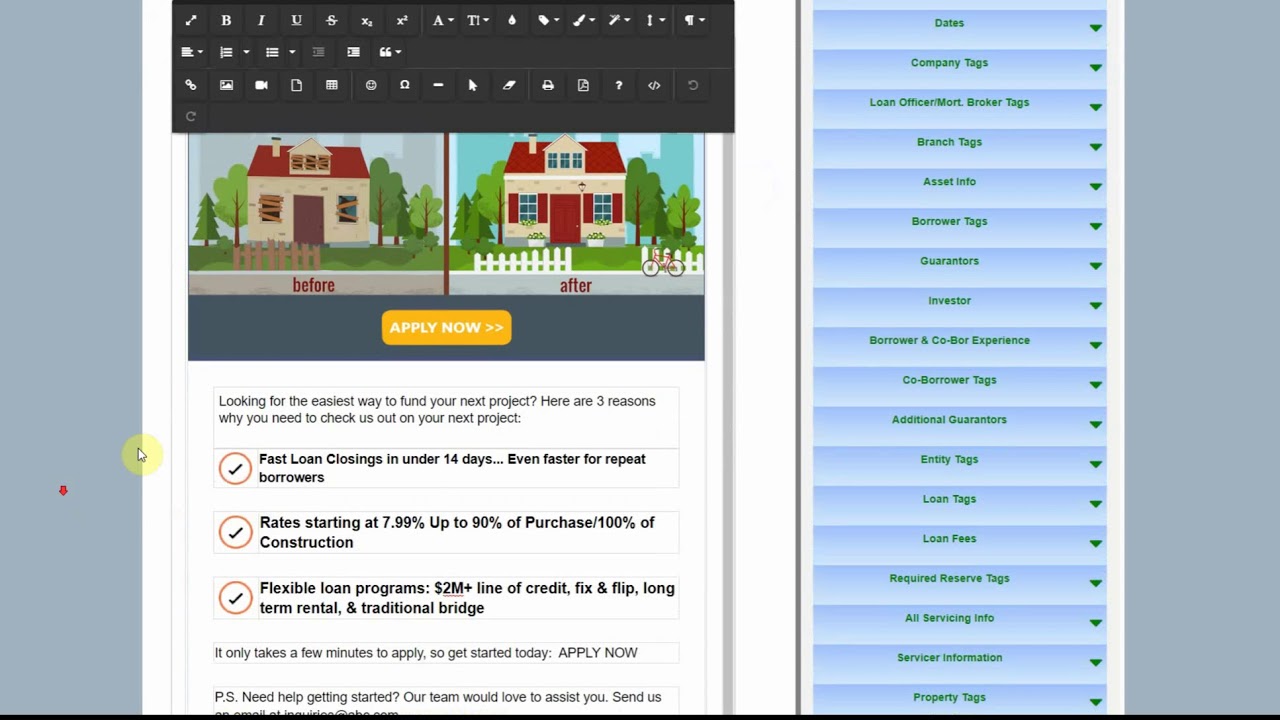Open the text color droplet picker
Image resolution: width=1280 pixels, height=720 pixels.
pos(512,20)
